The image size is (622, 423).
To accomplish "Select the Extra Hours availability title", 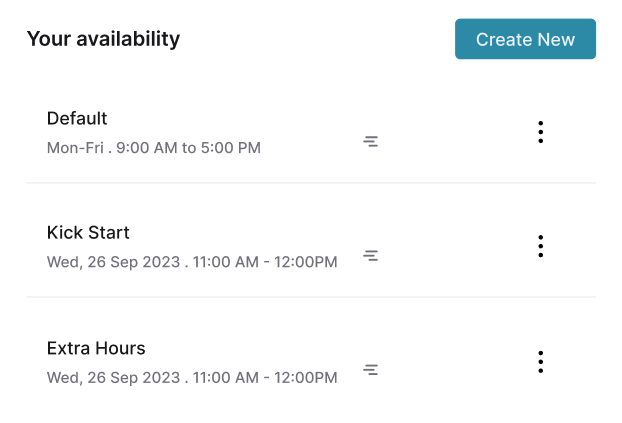I will 96,349.
